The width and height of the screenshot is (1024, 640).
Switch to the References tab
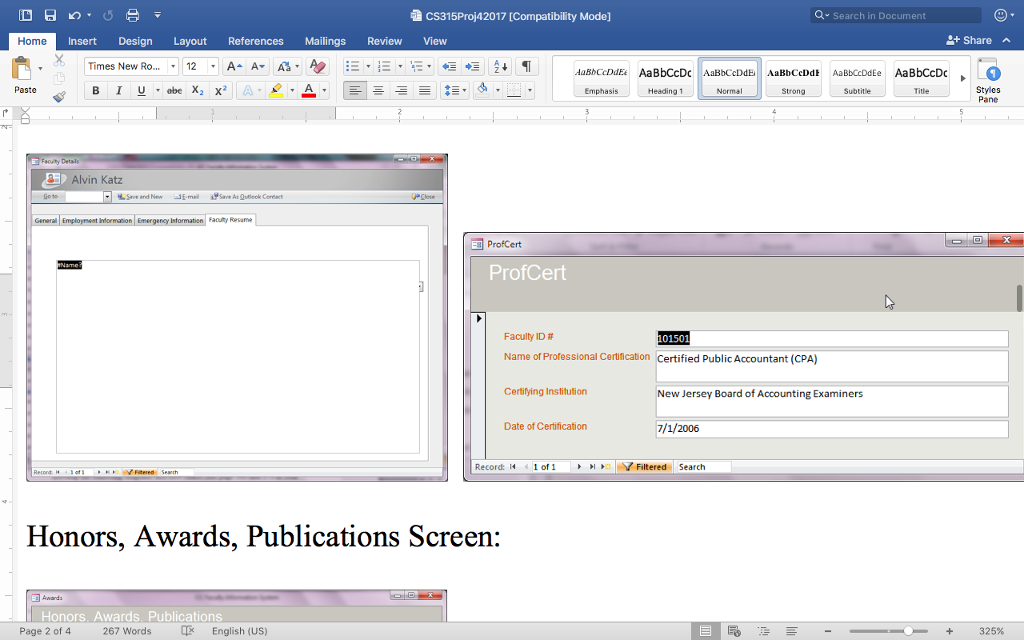256,41
